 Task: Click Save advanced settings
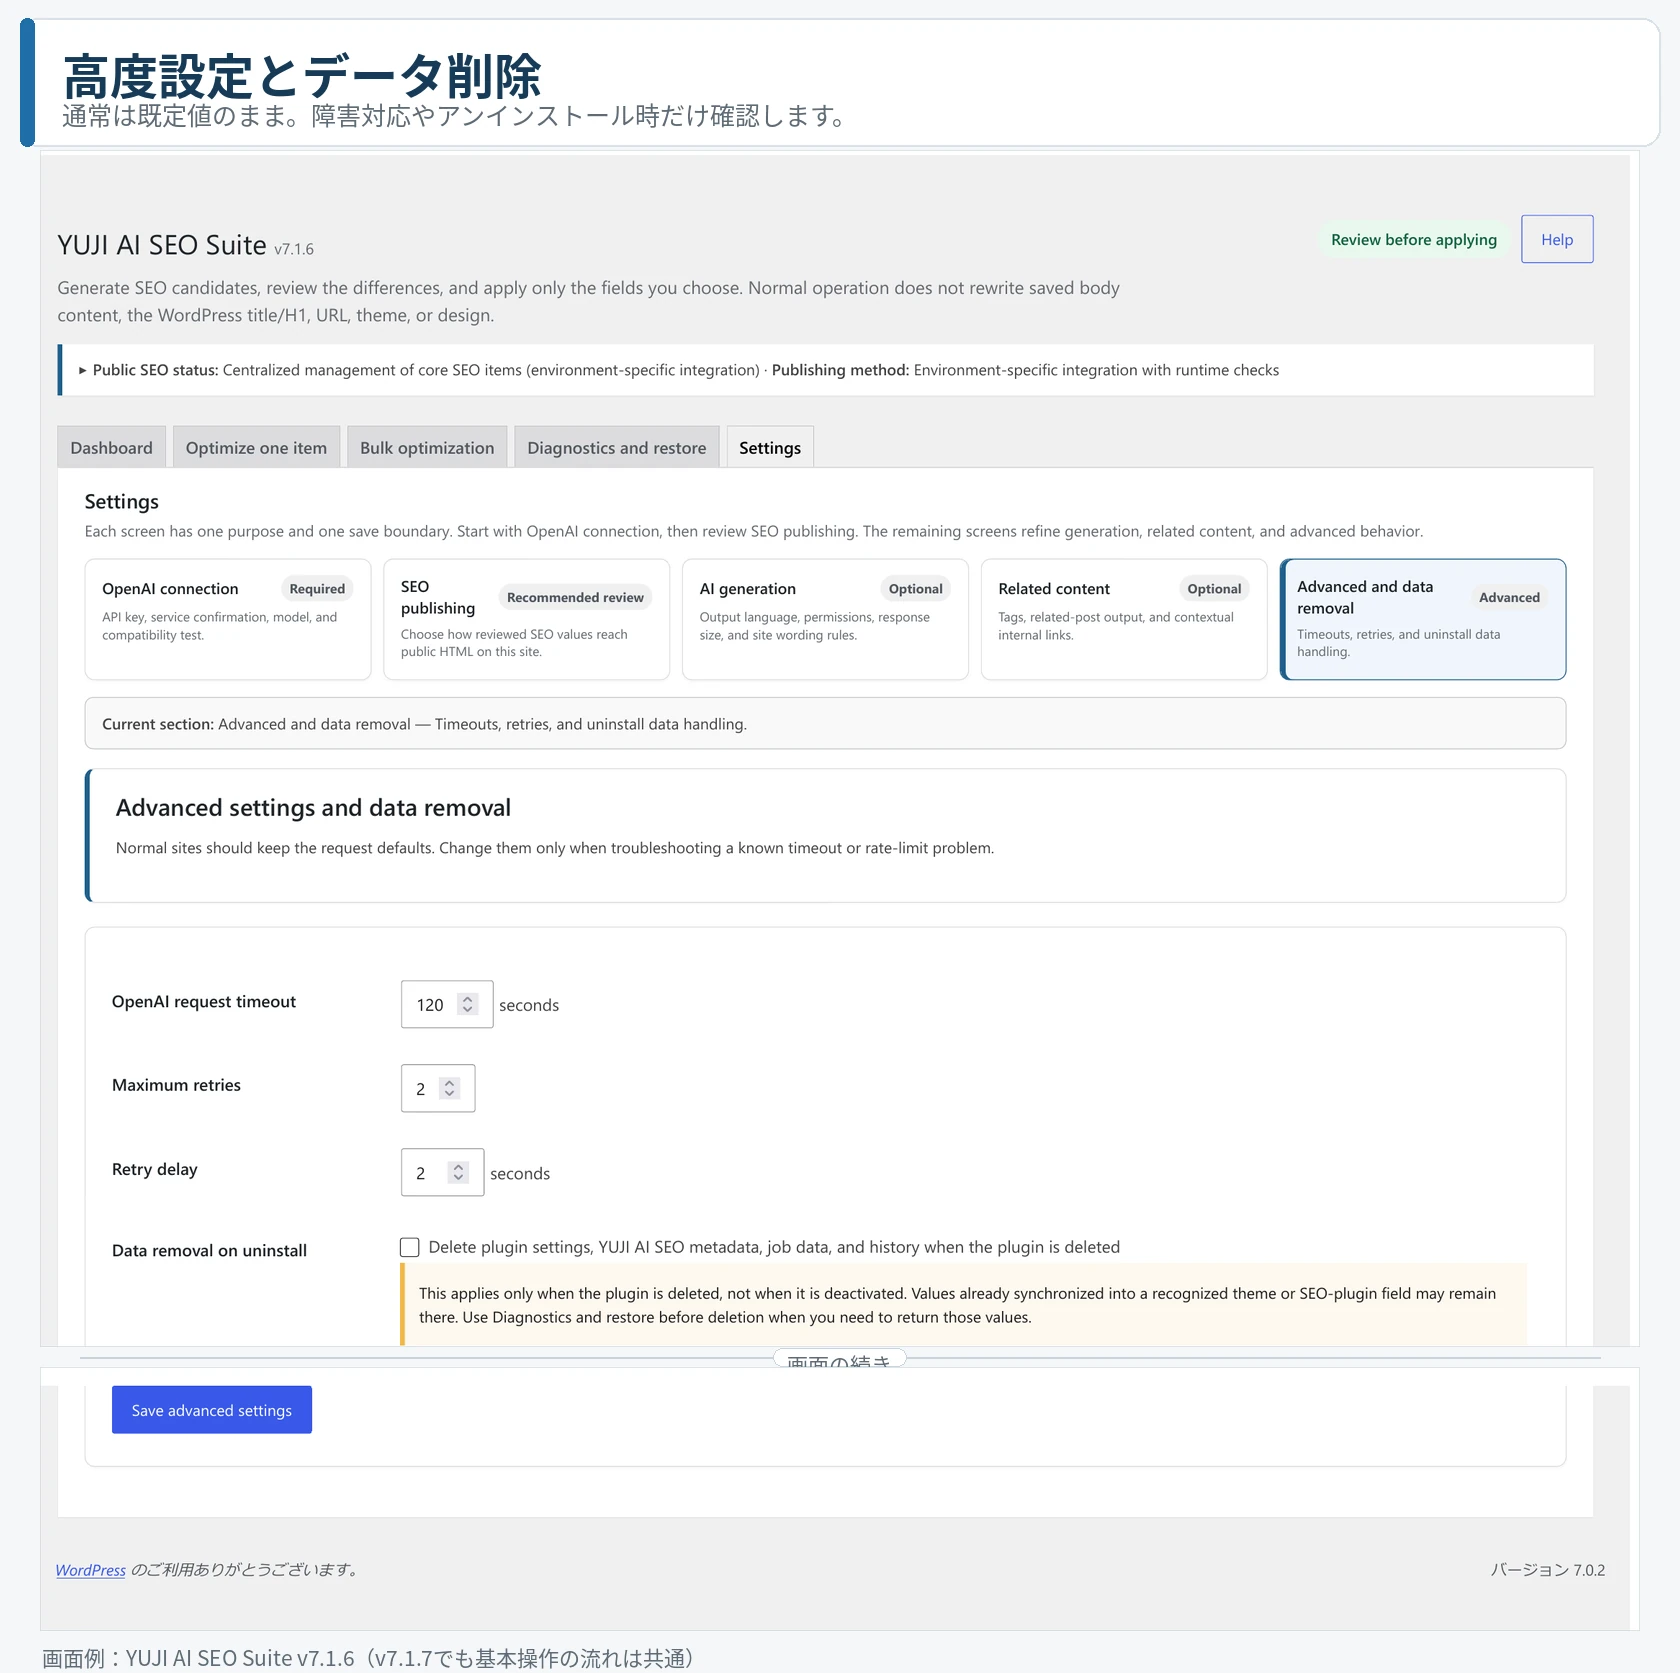point(212,1410)
